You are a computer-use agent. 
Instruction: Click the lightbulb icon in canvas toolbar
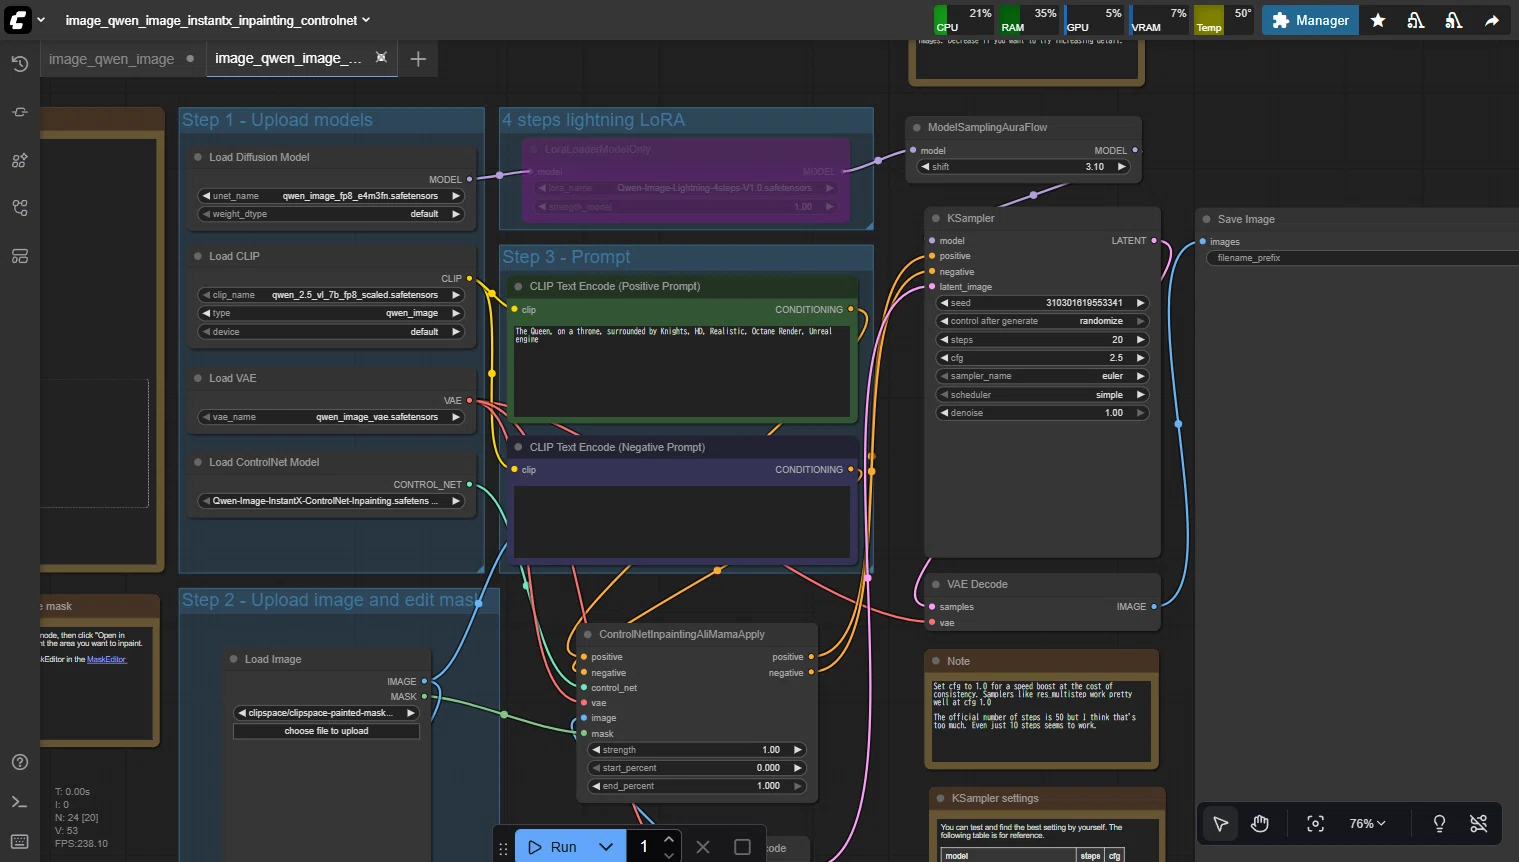click(x=1439, y=823)
